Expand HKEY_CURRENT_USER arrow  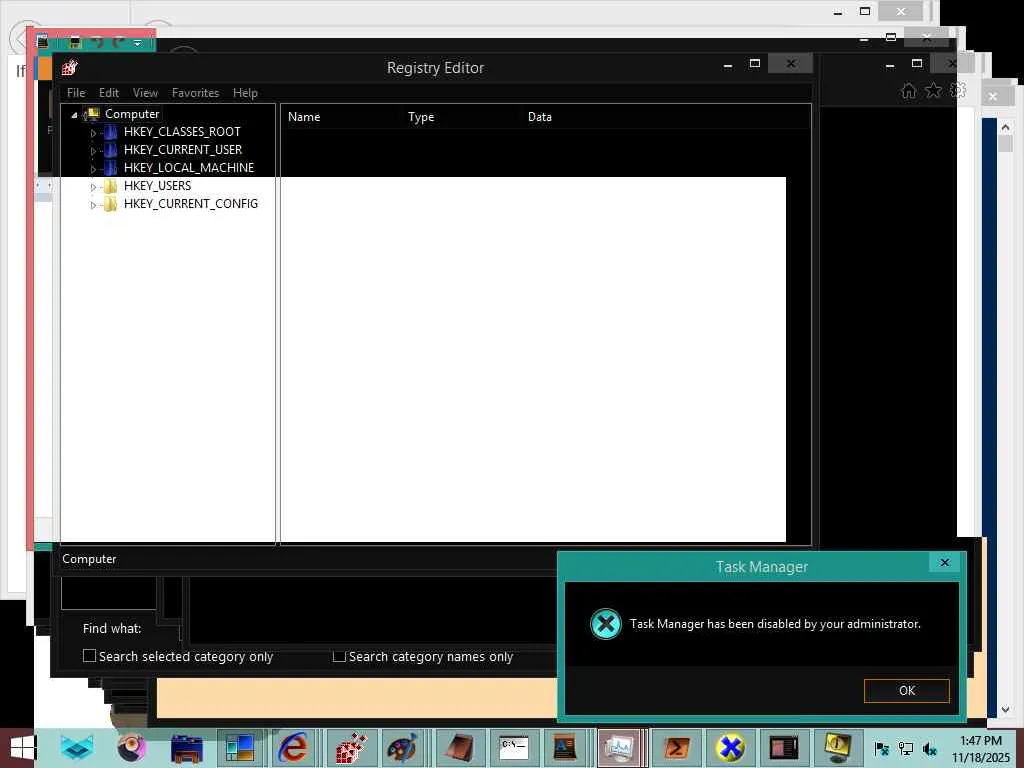(x=93, y=151)
